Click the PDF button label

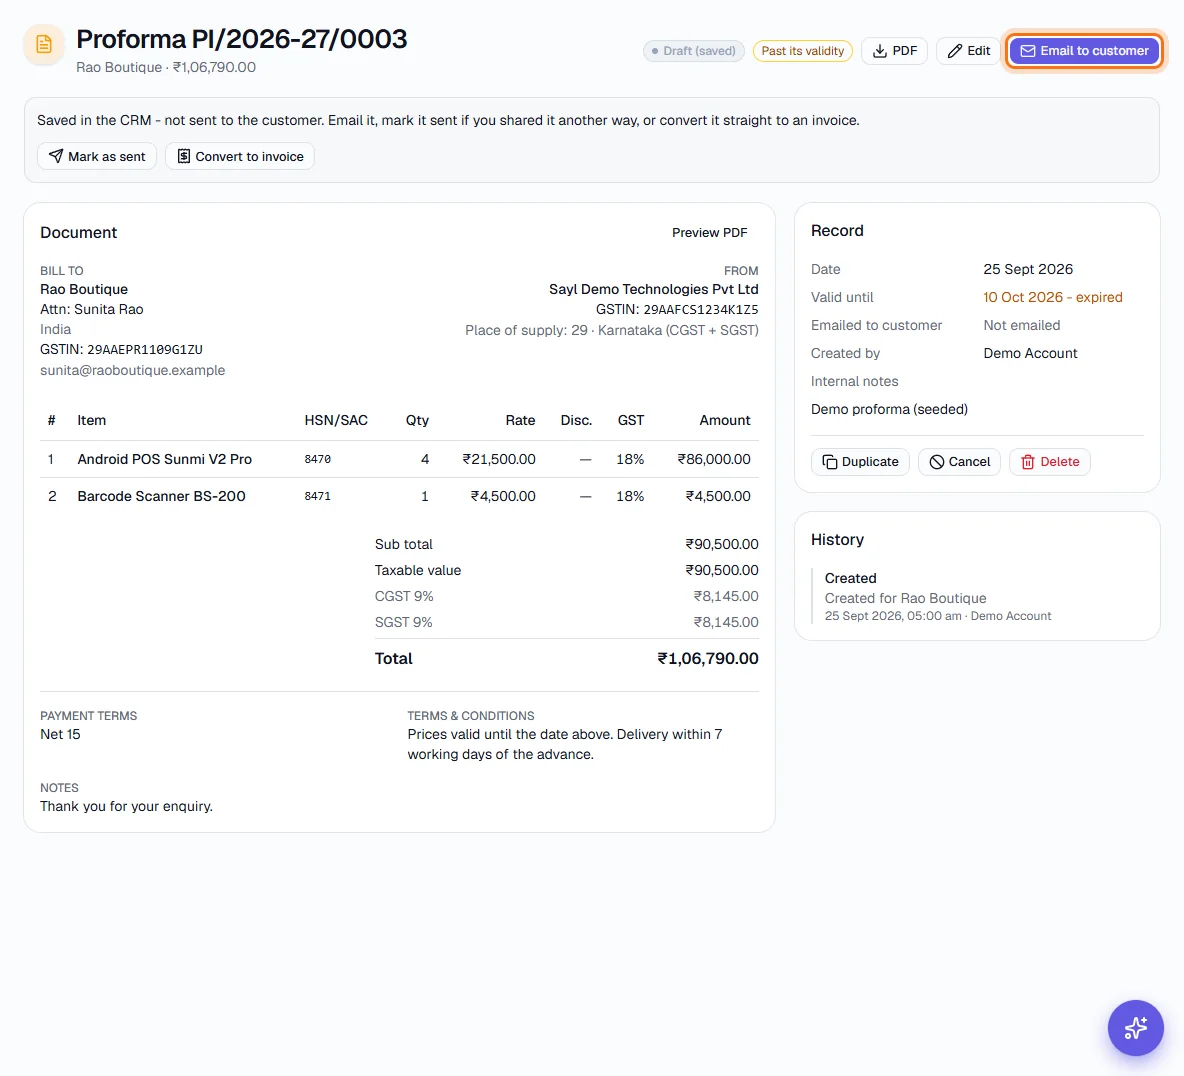pyautogui.click(x=905, y=51)
